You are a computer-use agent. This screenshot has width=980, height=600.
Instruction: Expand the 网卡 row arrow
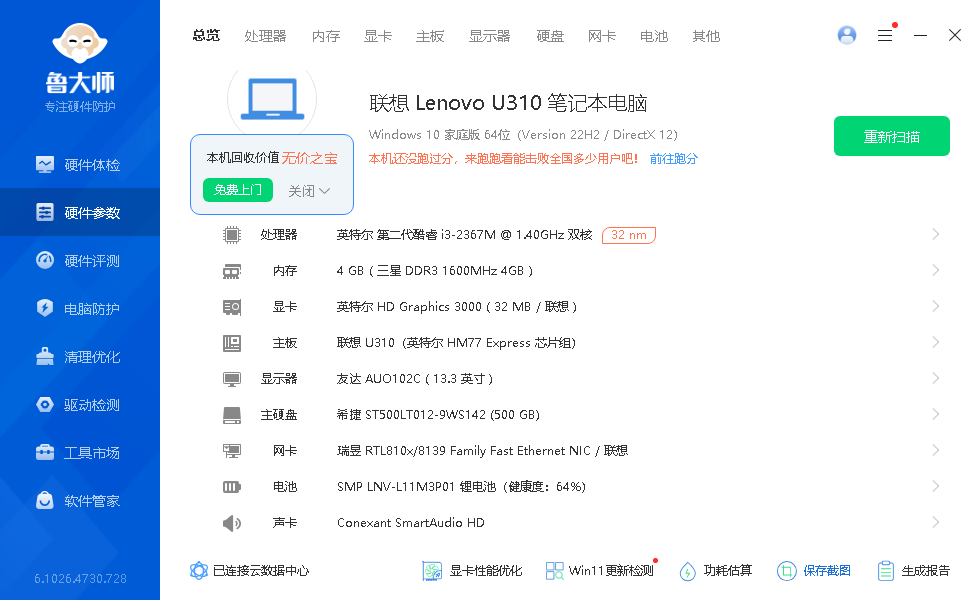click(x=936, y=450)
